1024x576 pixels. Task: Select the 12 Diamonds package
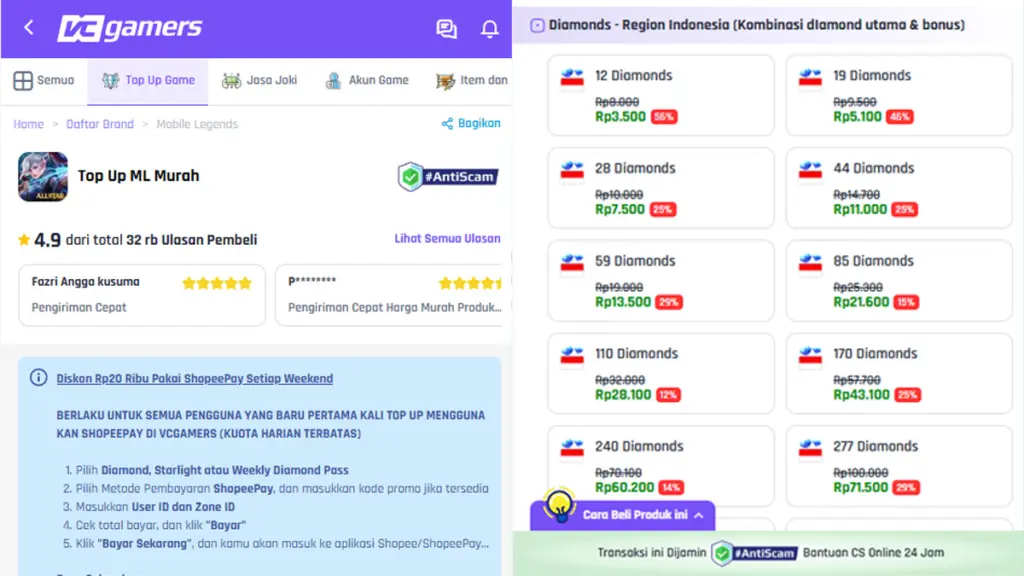(661, 95)
